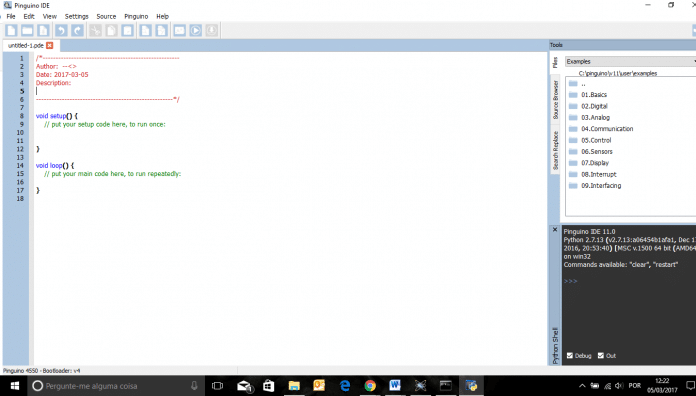Open the Settings menu

(77, 16)
